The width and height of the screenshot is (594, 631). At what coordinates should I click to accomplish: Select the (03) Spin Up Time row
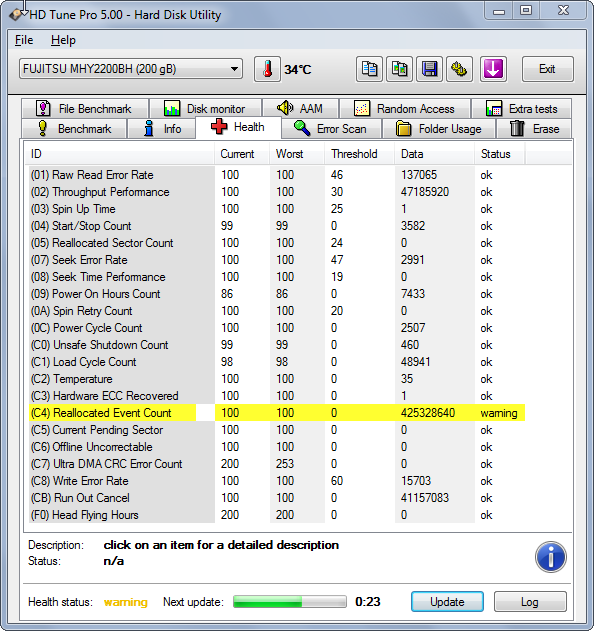pos(277,209)
